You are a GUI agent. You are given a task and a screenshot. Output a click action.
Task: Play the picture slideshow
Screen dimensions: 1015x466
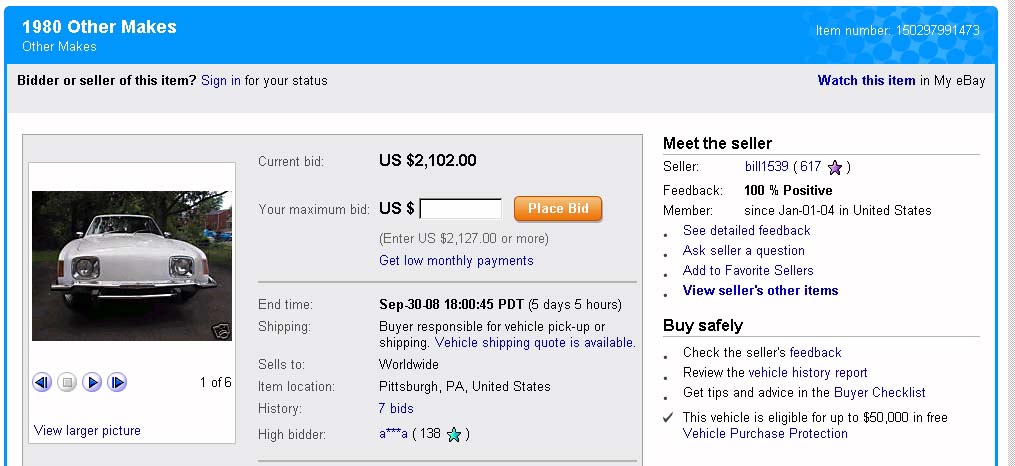92,382
